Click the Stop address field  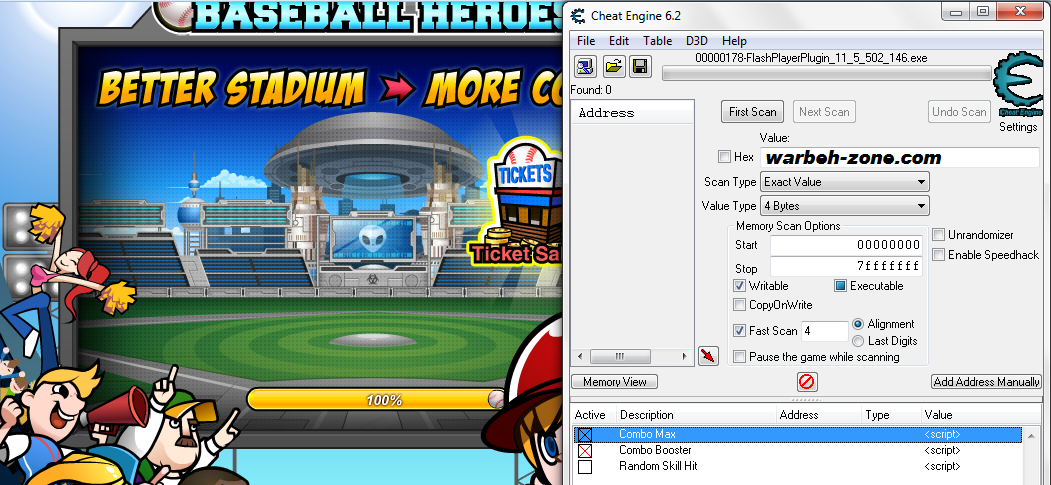[846, 267]
